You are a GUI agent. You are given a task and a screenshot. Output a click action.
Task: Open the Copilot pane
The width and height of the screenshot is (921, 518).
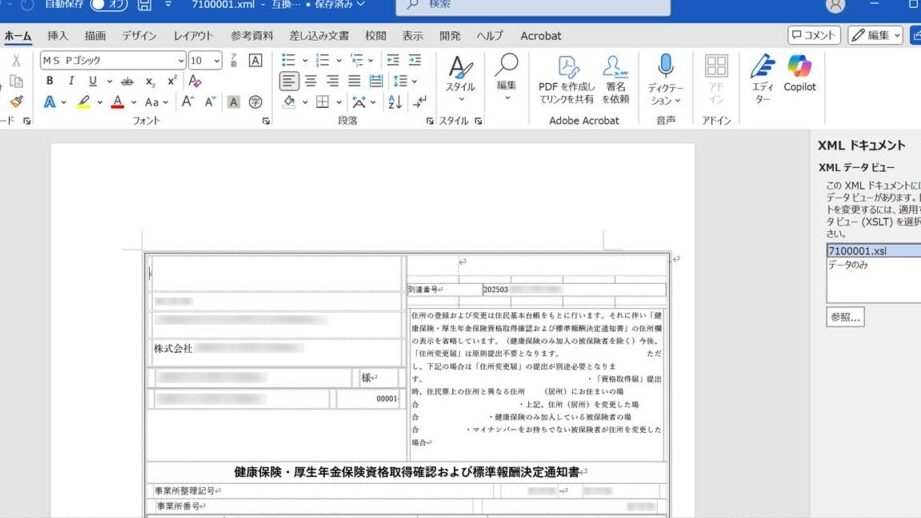[799, 74]
